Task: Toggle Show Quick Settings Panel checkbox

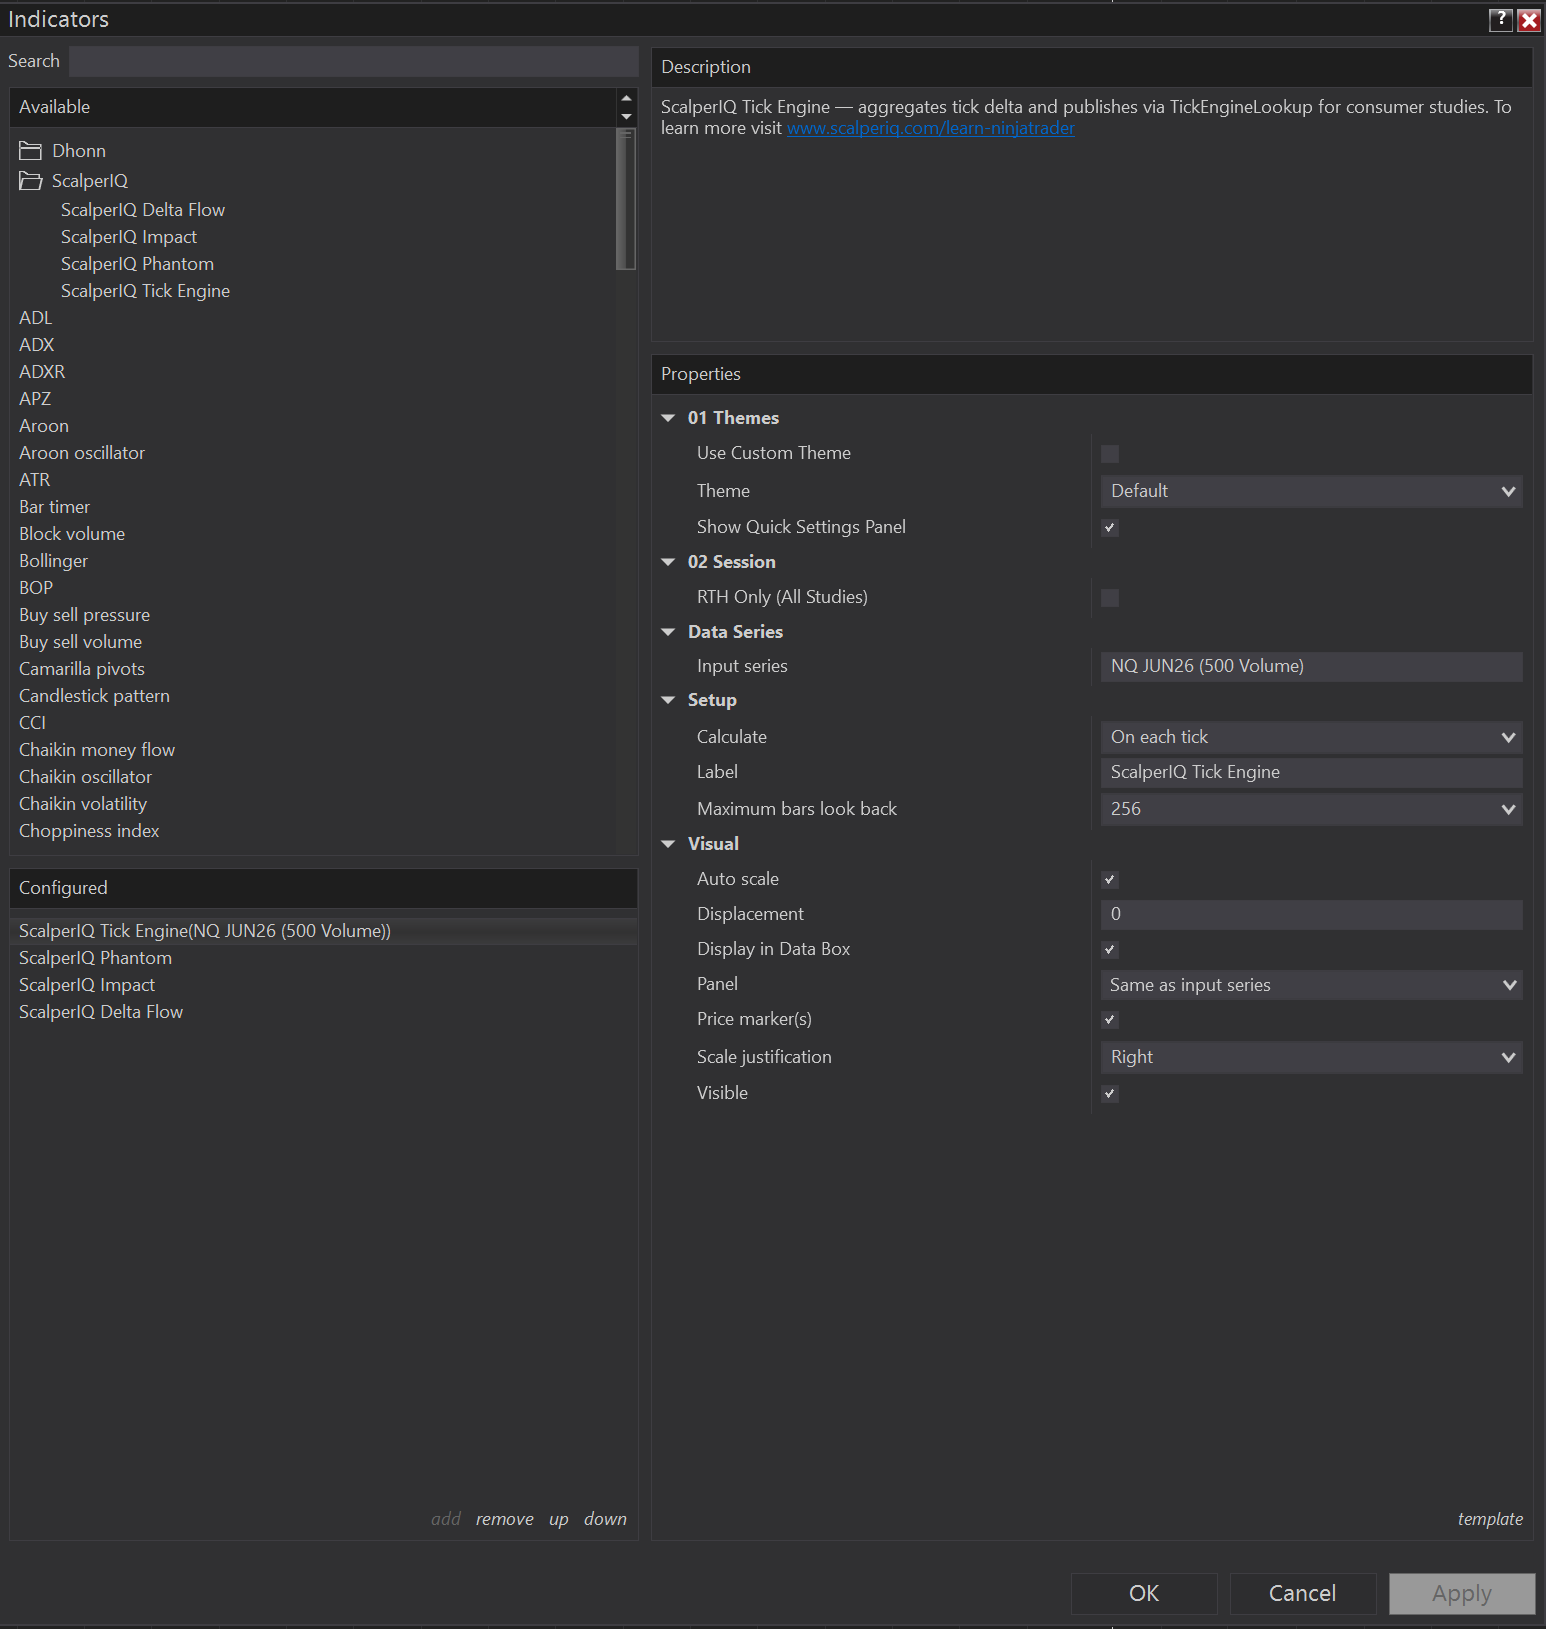Action: coord(1110,528)
